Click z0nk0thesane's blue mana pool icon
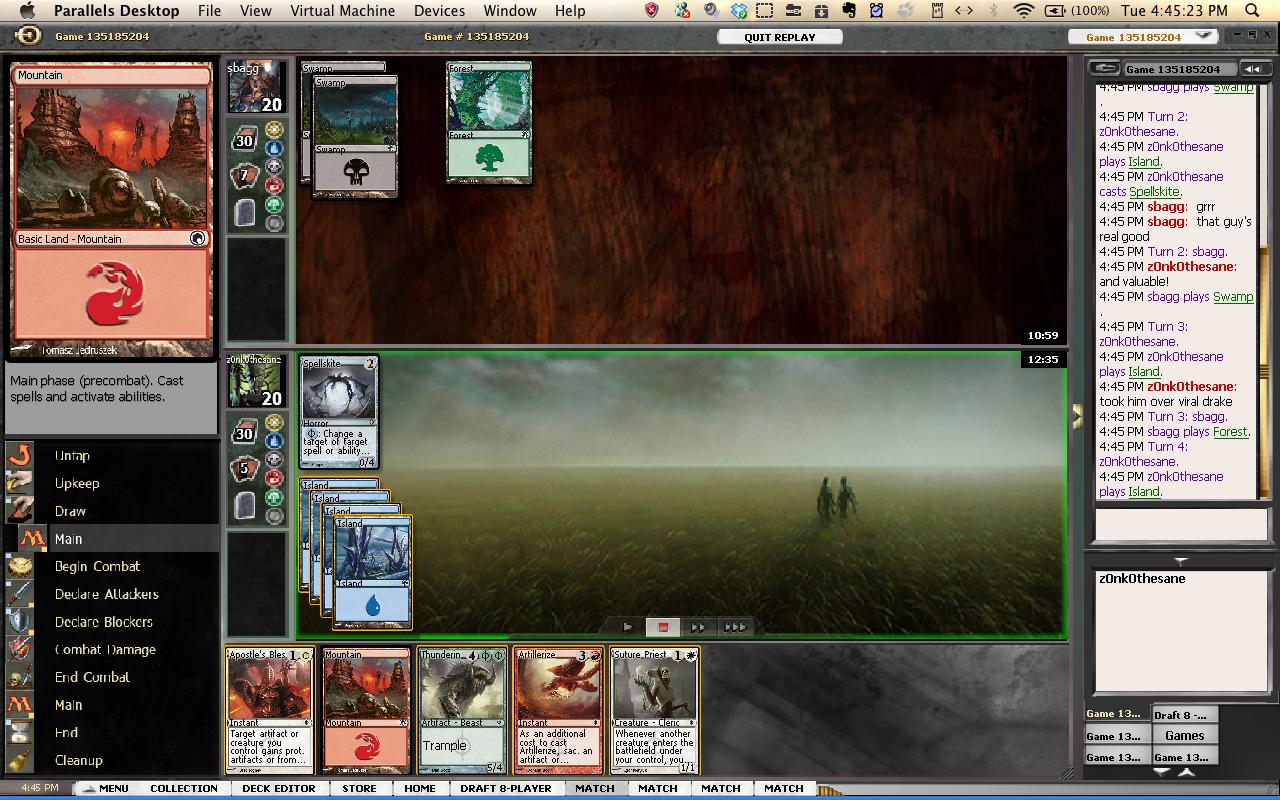This screenshot has width=1280, height=800. 274,441
